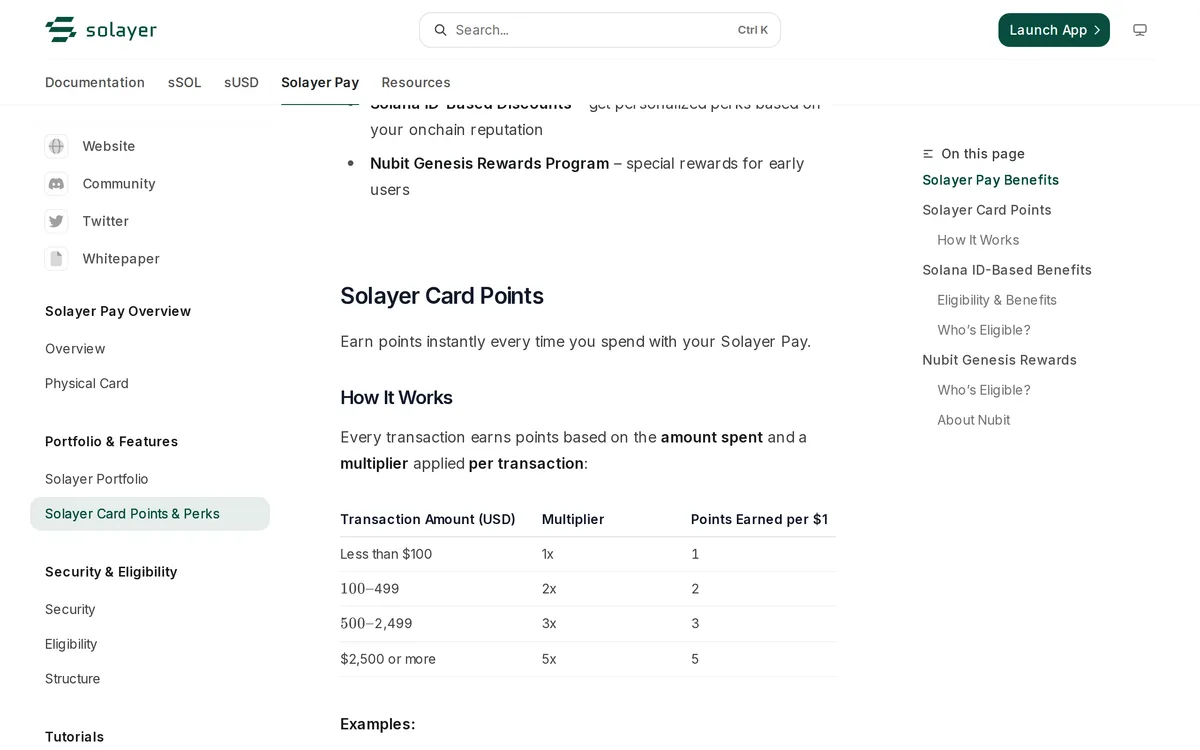This screenshot has height=750, width=1200.
Task: Jump to Nubit Genesis Rewards section
Action: point(1000,360)
